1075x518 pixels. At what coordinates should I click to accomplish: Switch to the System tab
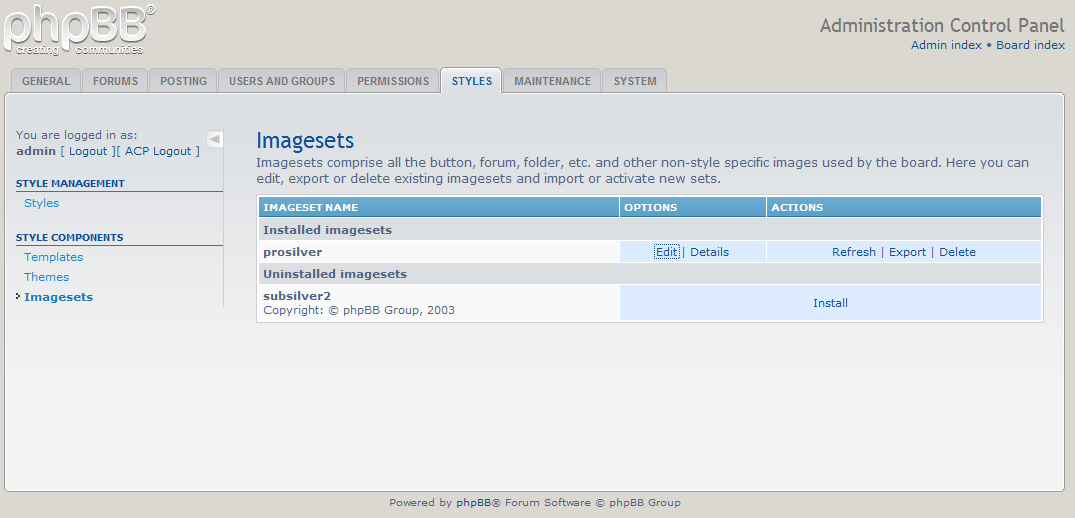(x=635, y=81)
